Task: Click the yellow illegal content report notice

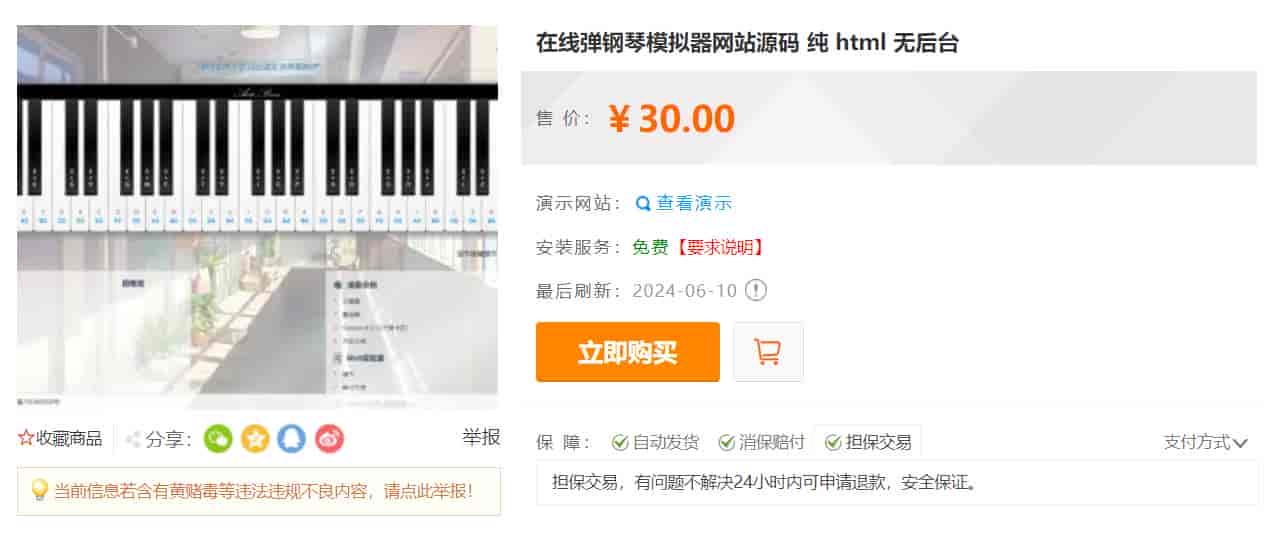Action: pyautogui.click(x=259, y=491)
